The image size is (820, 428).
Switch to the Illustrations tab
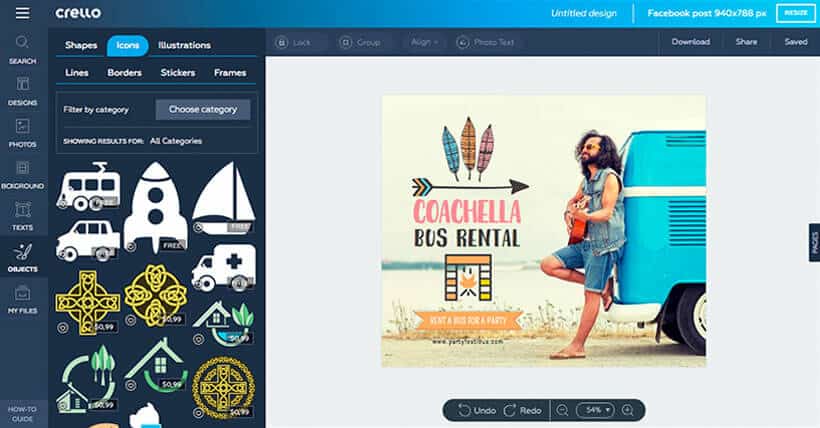click(184, 45)
